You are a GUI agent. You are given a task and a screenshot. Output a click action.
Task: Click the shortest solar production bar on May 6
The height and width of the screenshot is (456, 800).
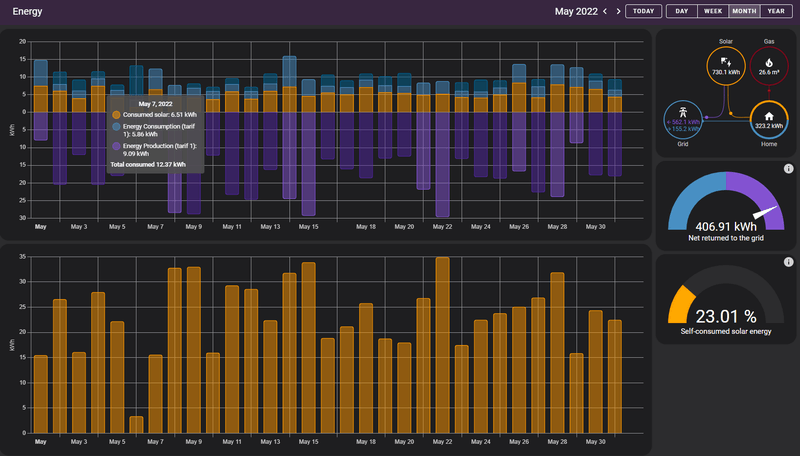pos(136,425)
